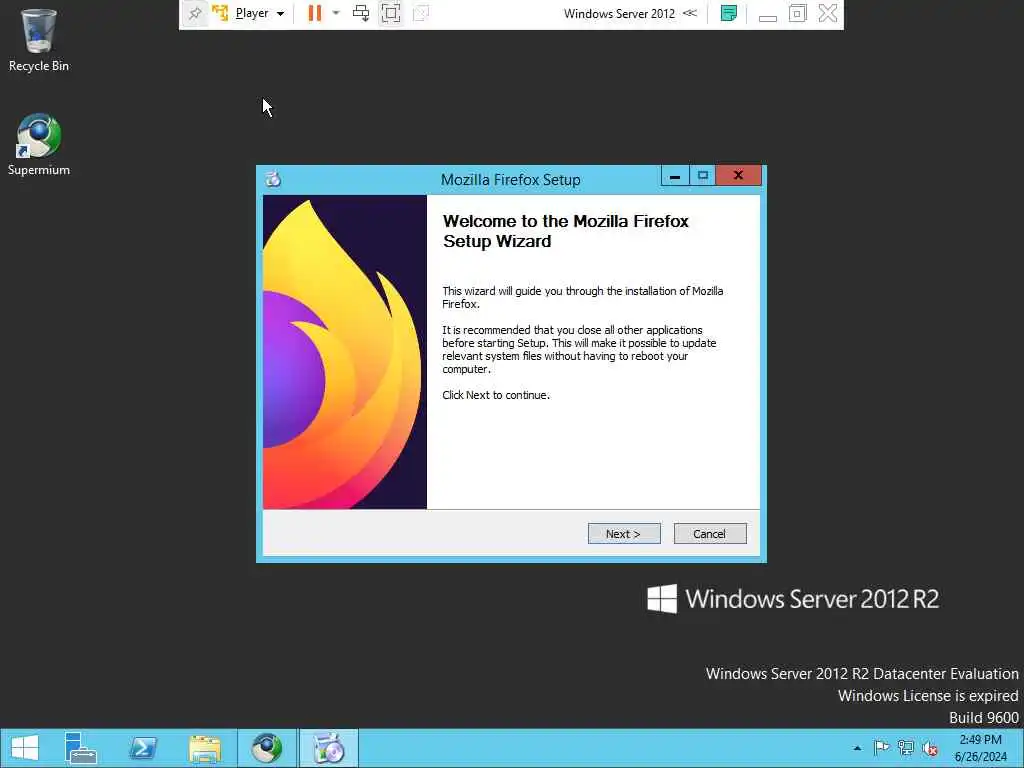Minimize the Mozilla Firefox Setup window
The height and width of the screenshot is (768, 1024).
(675, 176)
